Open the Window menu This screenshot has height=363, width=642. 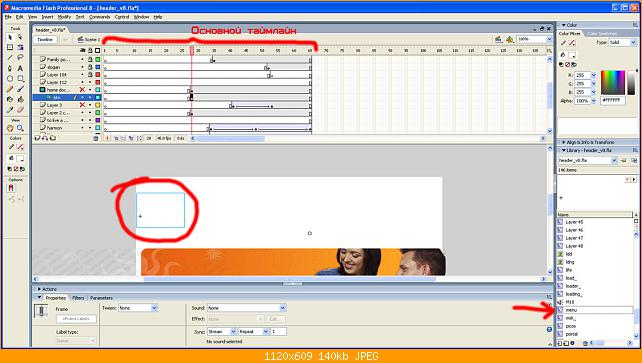(141, 17)
